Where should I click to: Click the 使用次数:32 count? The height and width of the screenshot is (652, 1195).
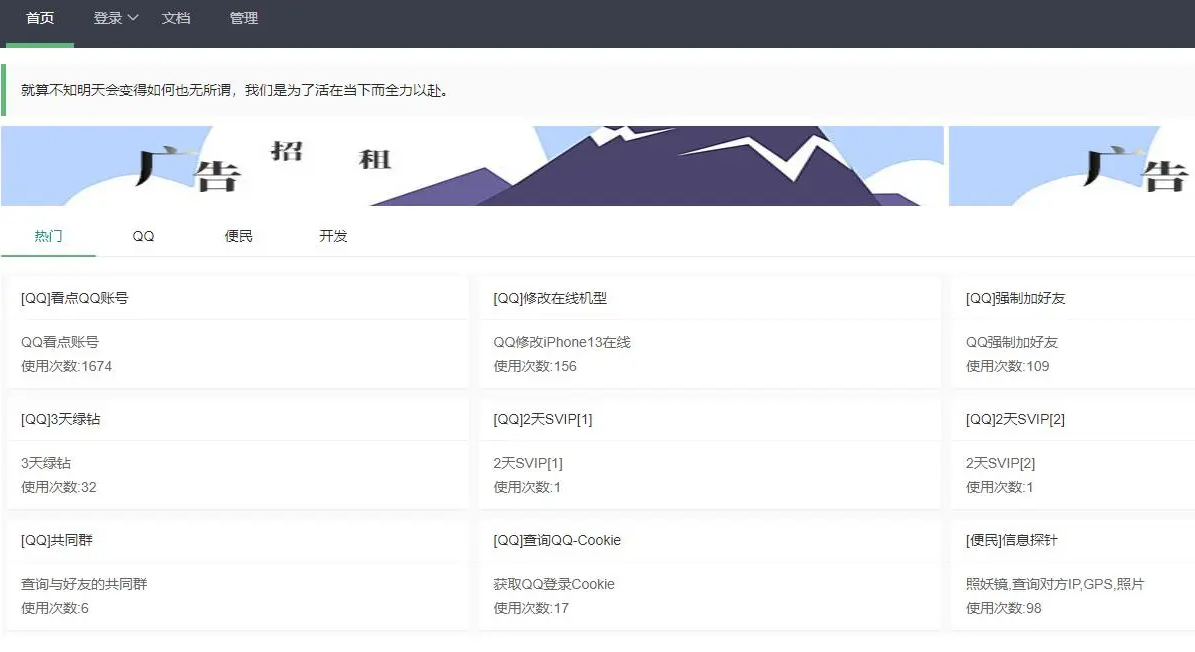point(59,487)
